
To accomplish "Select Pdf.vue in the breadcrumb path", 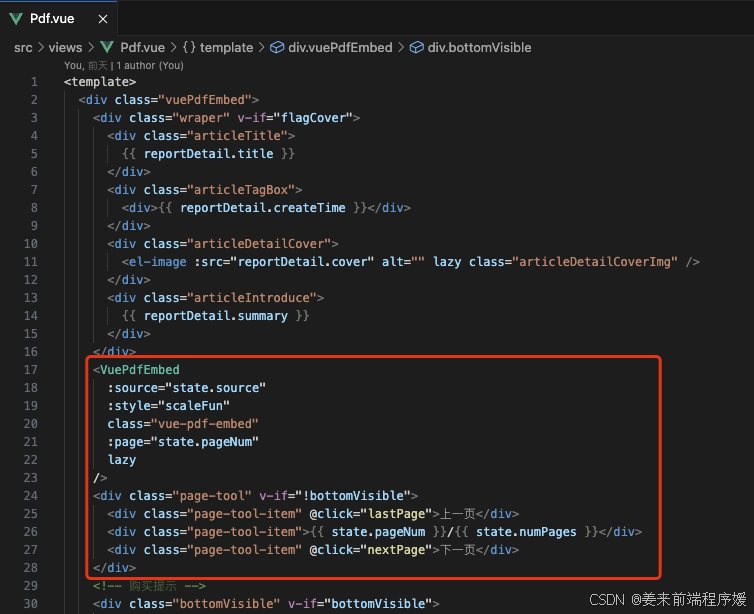I will point(142,48).
